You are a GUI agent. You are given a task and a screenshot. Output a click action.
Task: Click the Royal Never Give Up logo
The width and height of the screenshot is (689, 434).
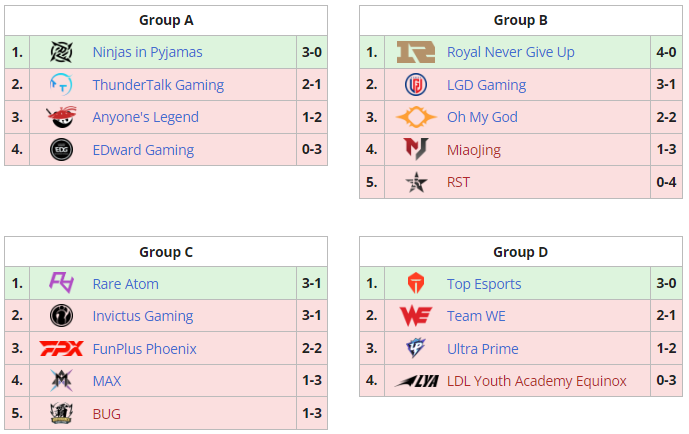tap(416, 52)
